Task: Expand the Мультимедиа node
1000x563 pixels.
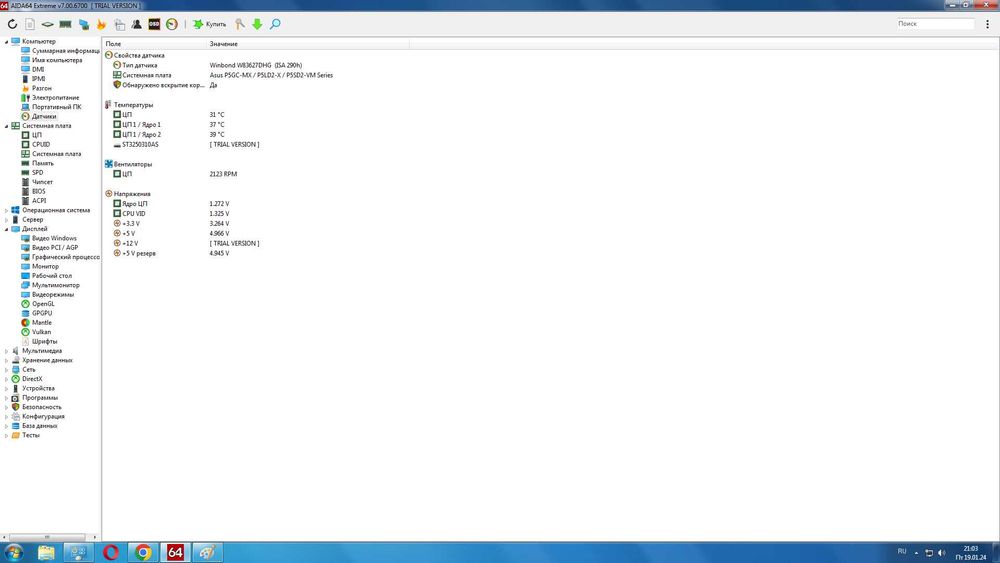Action: (6, 351)
